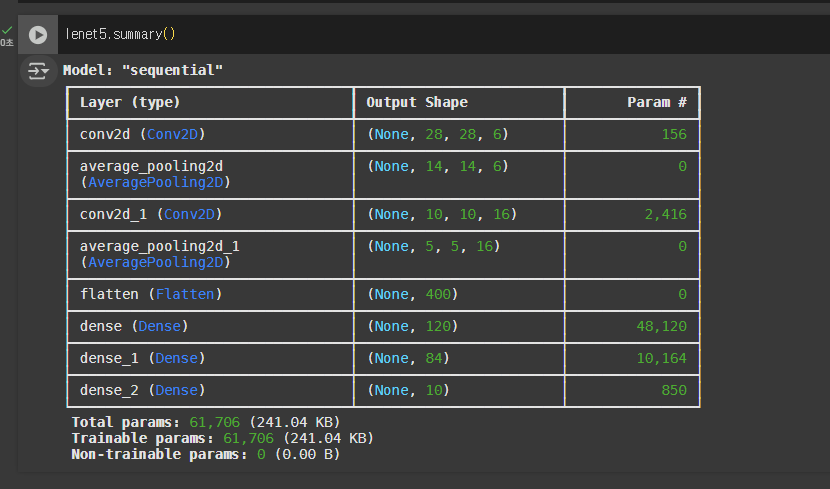Toggle the cell output view icon
The image size is (830, 489).
(x=38, y=70)
